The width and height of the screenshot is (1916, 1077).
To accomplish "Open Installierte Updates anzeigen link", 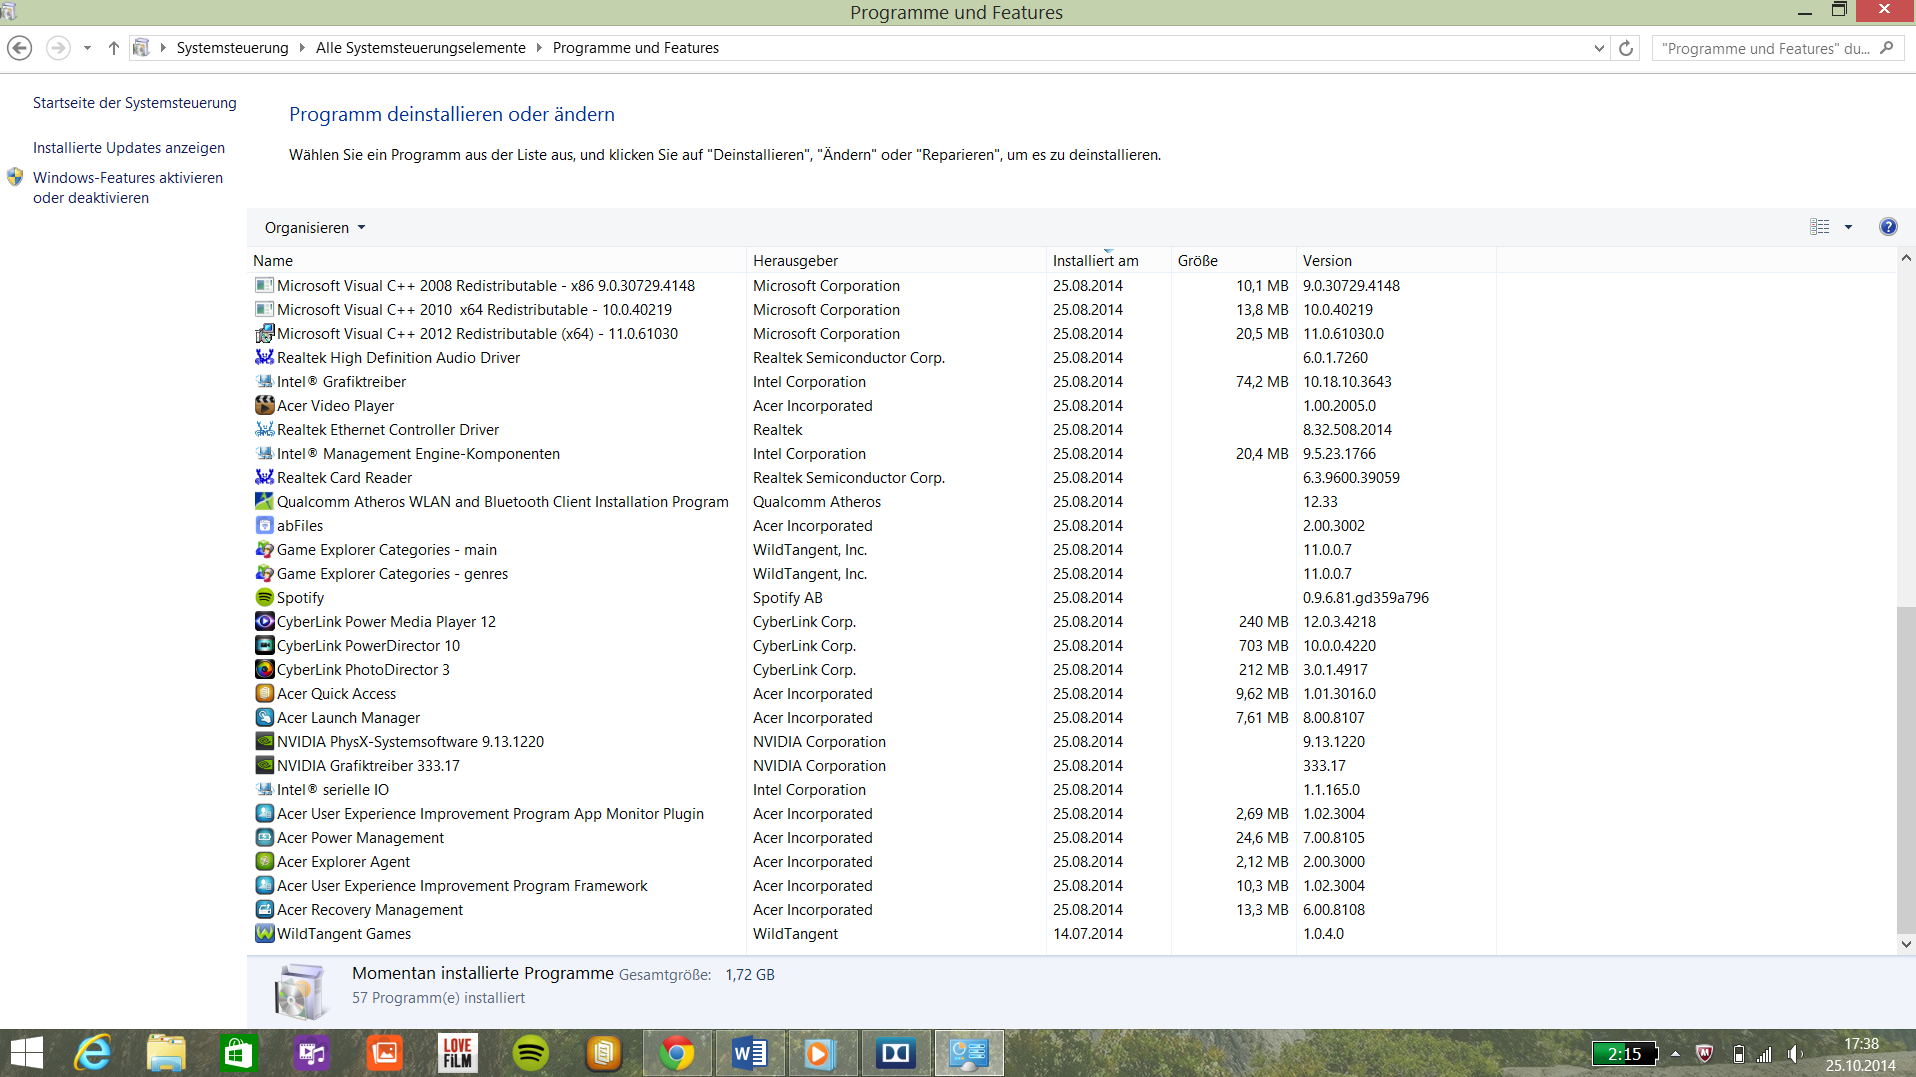I will click(129, 148).
